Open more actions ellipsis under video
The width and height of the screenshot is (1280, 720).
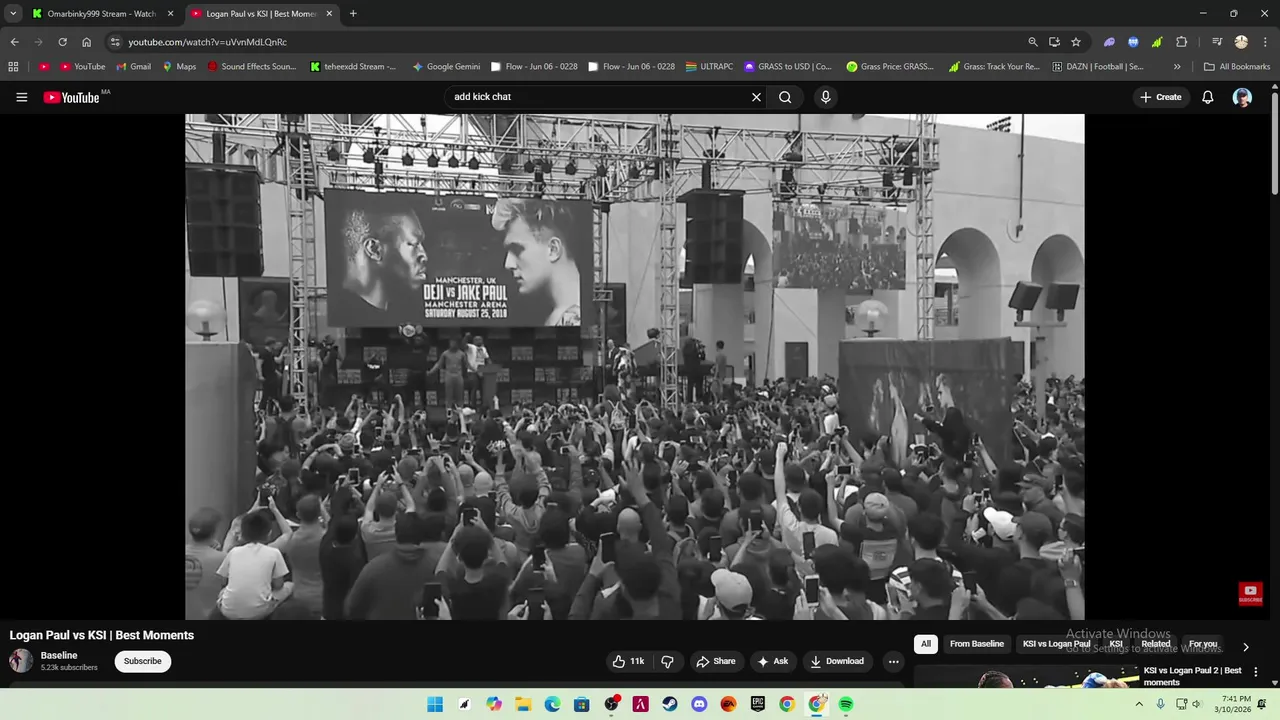click(x=893, y=661)
